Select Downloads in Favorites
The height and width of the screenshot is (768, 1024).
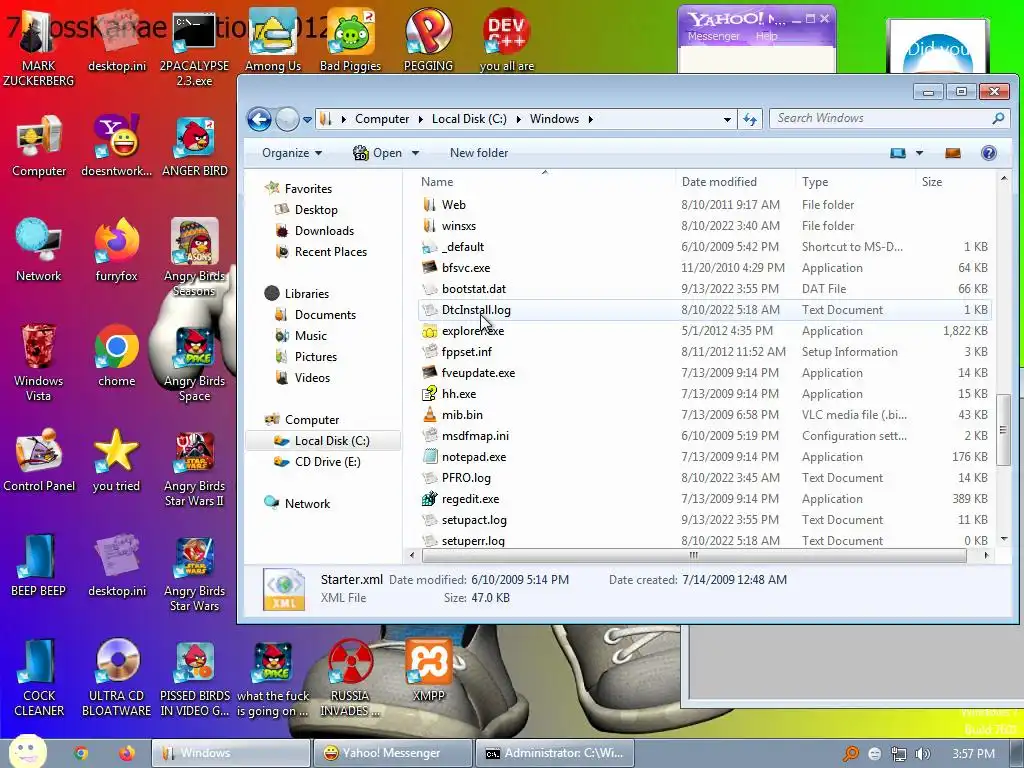click(x=324, y=231)
